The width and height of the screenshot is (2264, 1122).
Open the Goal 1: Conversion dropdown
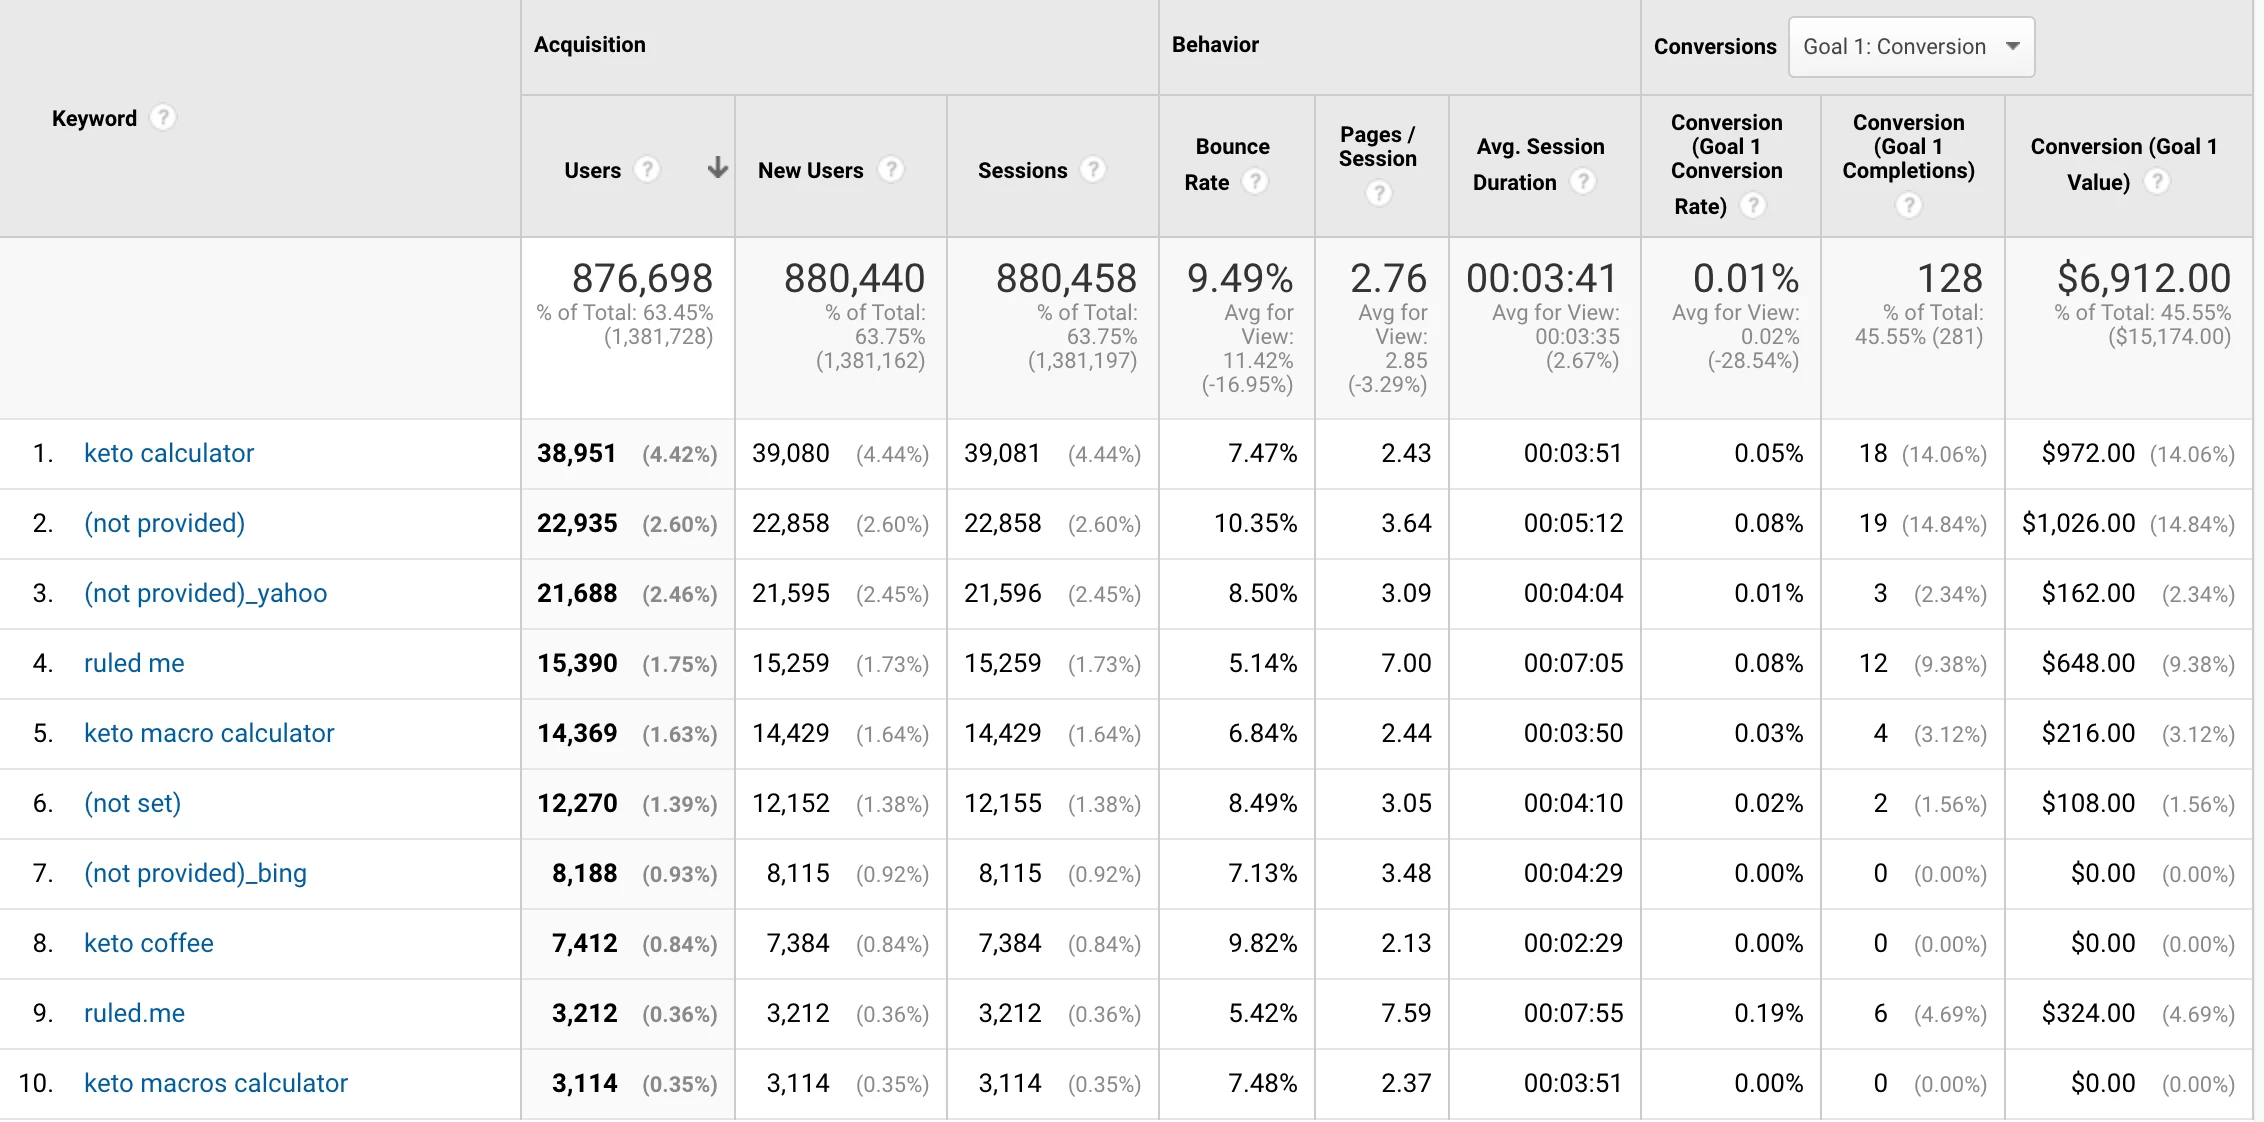pyautogui.click(x=1911, y=47)
